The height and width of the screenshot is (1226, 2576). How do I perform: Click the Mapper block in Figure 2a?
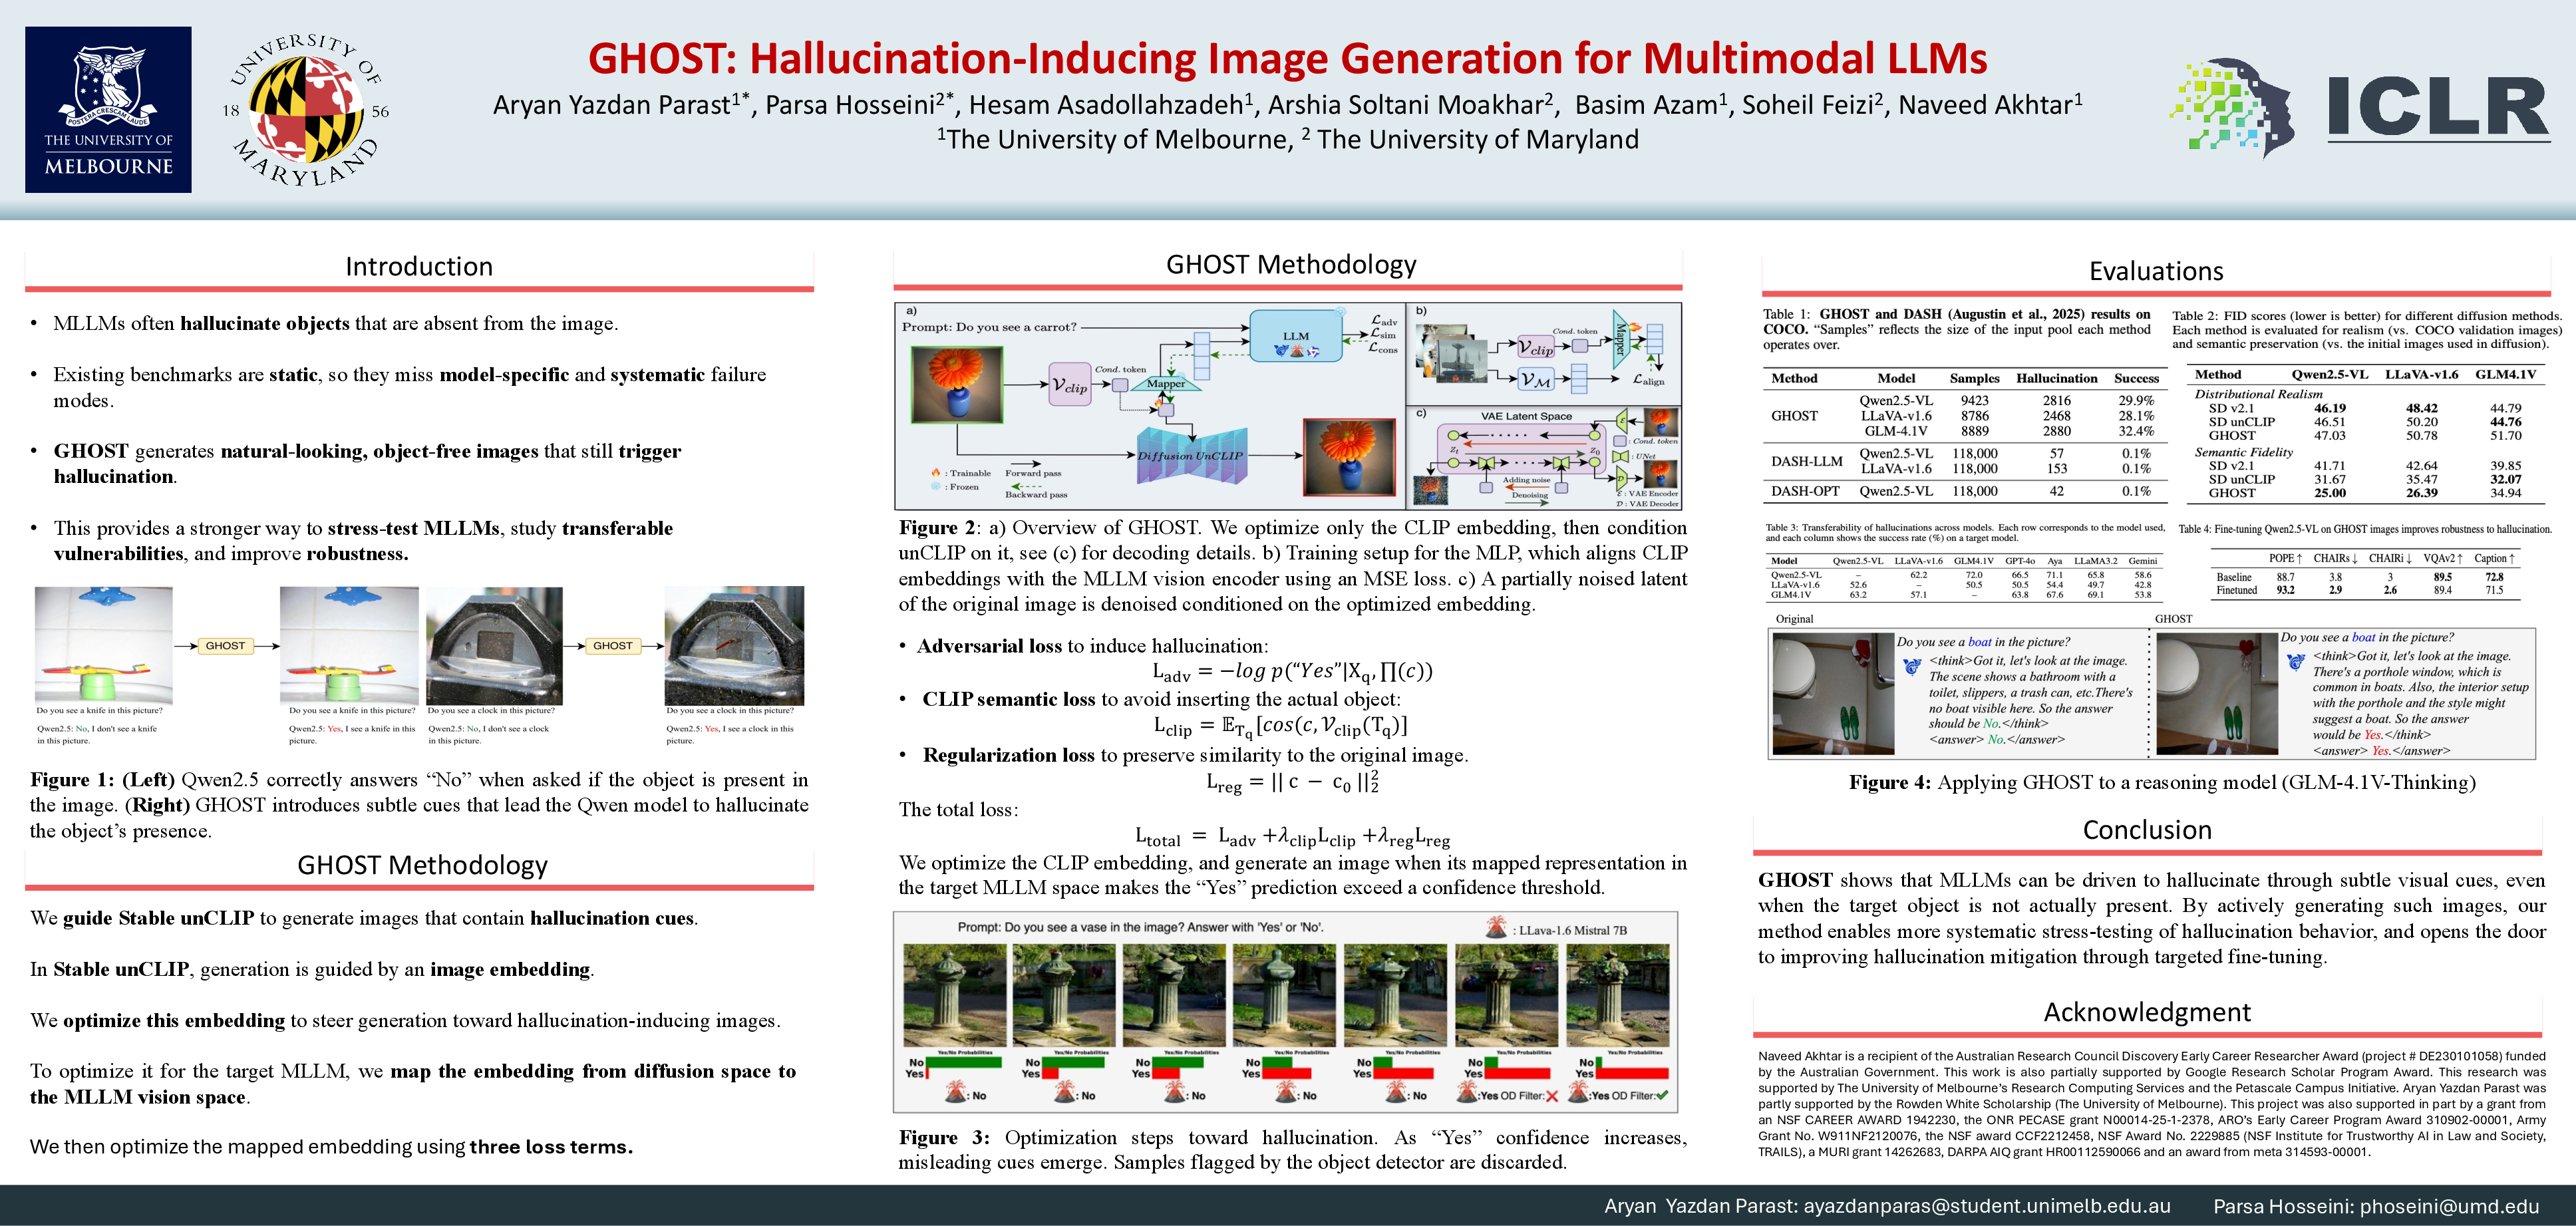1165,384
